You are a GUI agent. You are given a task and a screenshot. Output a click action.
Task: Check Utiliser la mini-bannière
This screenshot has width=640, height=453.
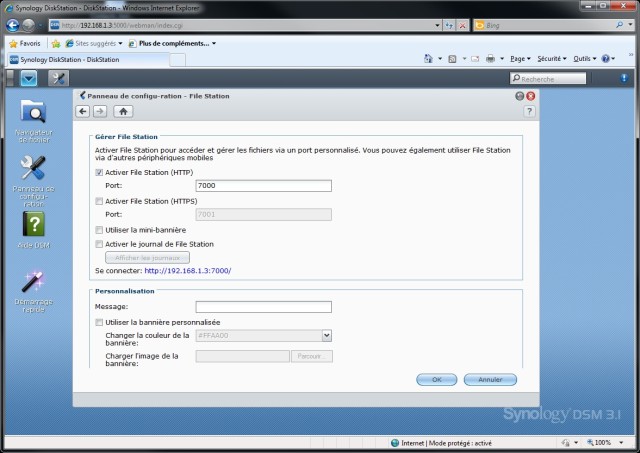[x=99, y=230]
